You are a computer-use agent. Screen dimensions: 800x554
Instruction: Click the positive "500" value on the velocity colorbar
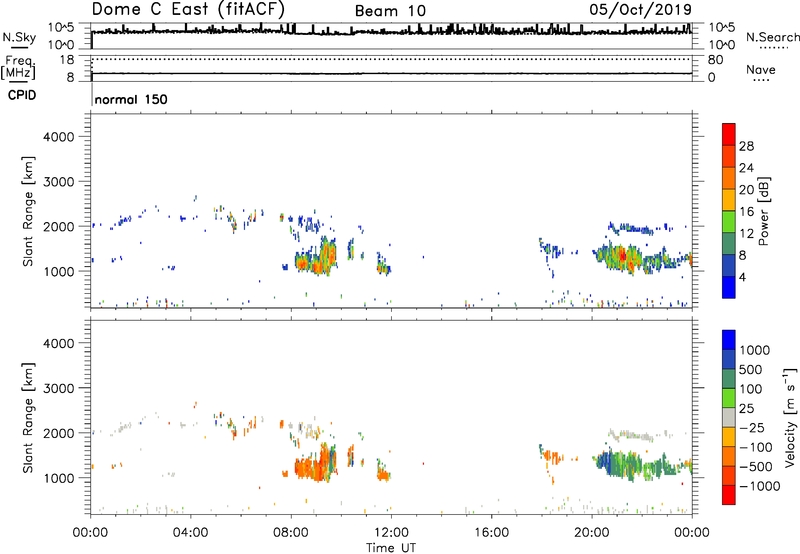(x=751, y=370)
